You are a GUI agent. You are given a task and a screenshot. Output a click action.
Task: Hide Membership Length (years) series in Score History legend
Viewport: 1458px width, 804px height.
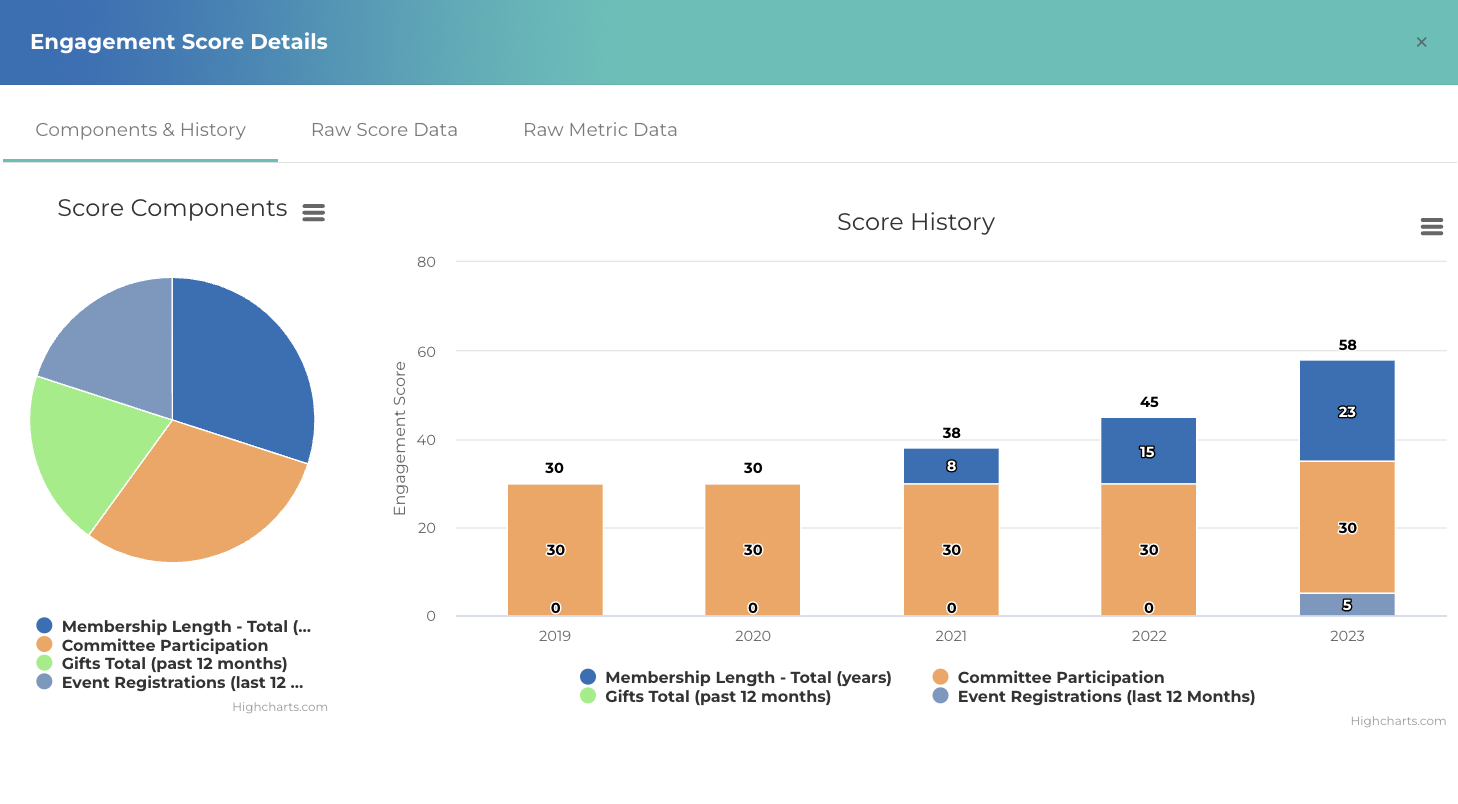click(747, 678)
